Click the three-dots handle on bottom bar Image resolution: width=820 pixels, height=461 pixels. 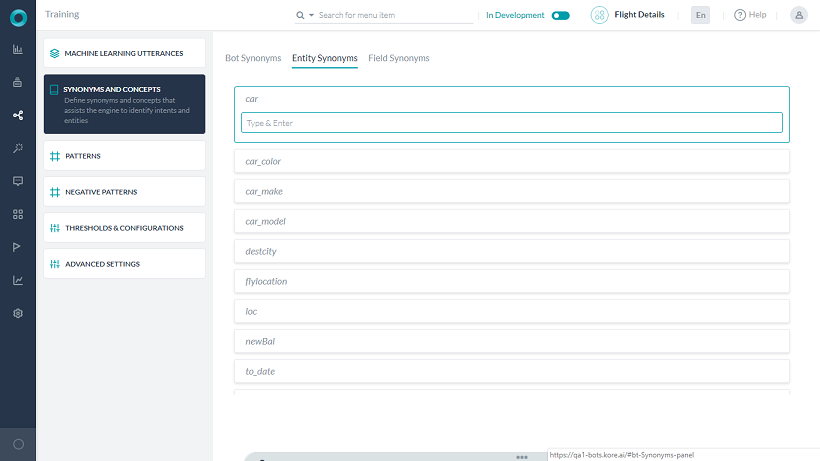point(521,457)
